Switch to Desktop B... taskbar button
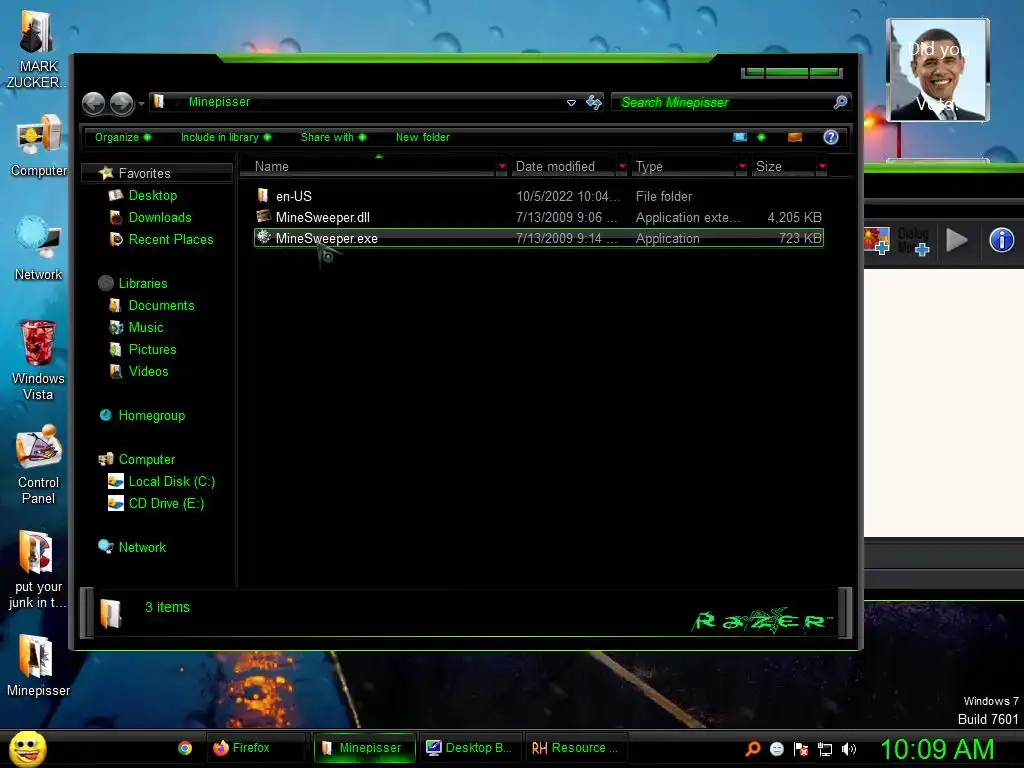The width and height of the screenshot is (1024, 768). click(470, 748)
